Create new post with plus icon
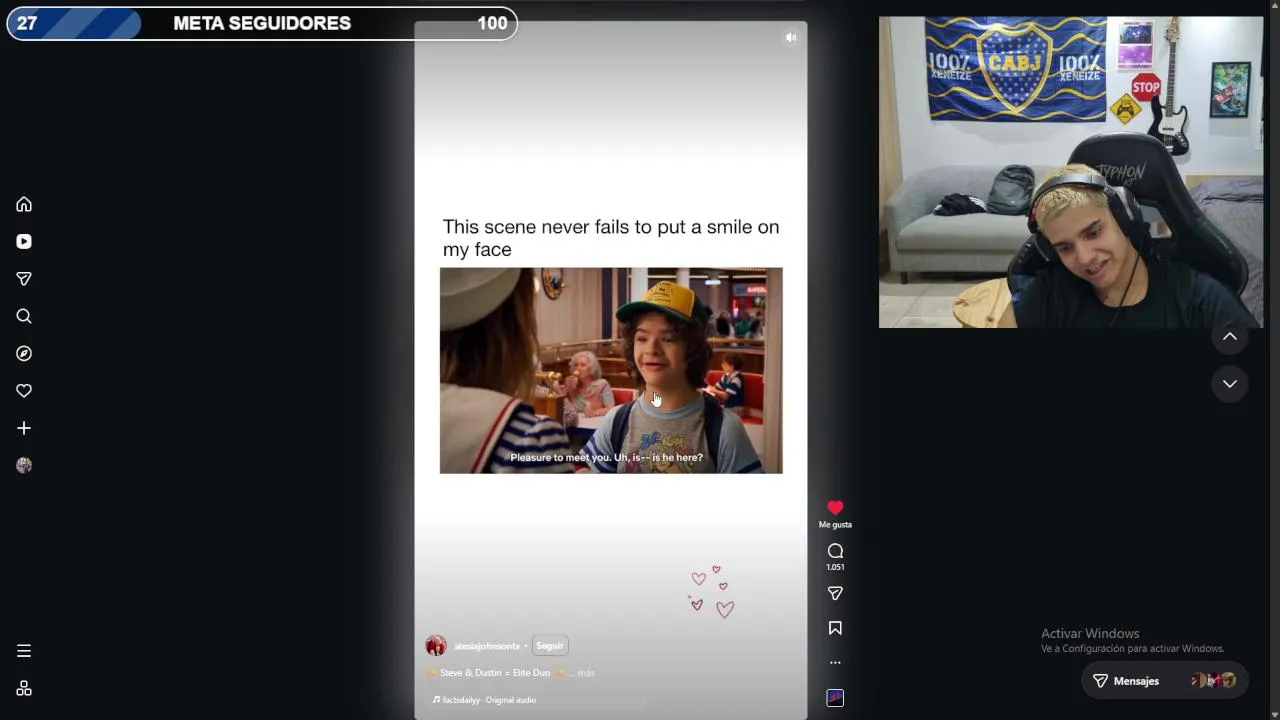 [24, 428]
